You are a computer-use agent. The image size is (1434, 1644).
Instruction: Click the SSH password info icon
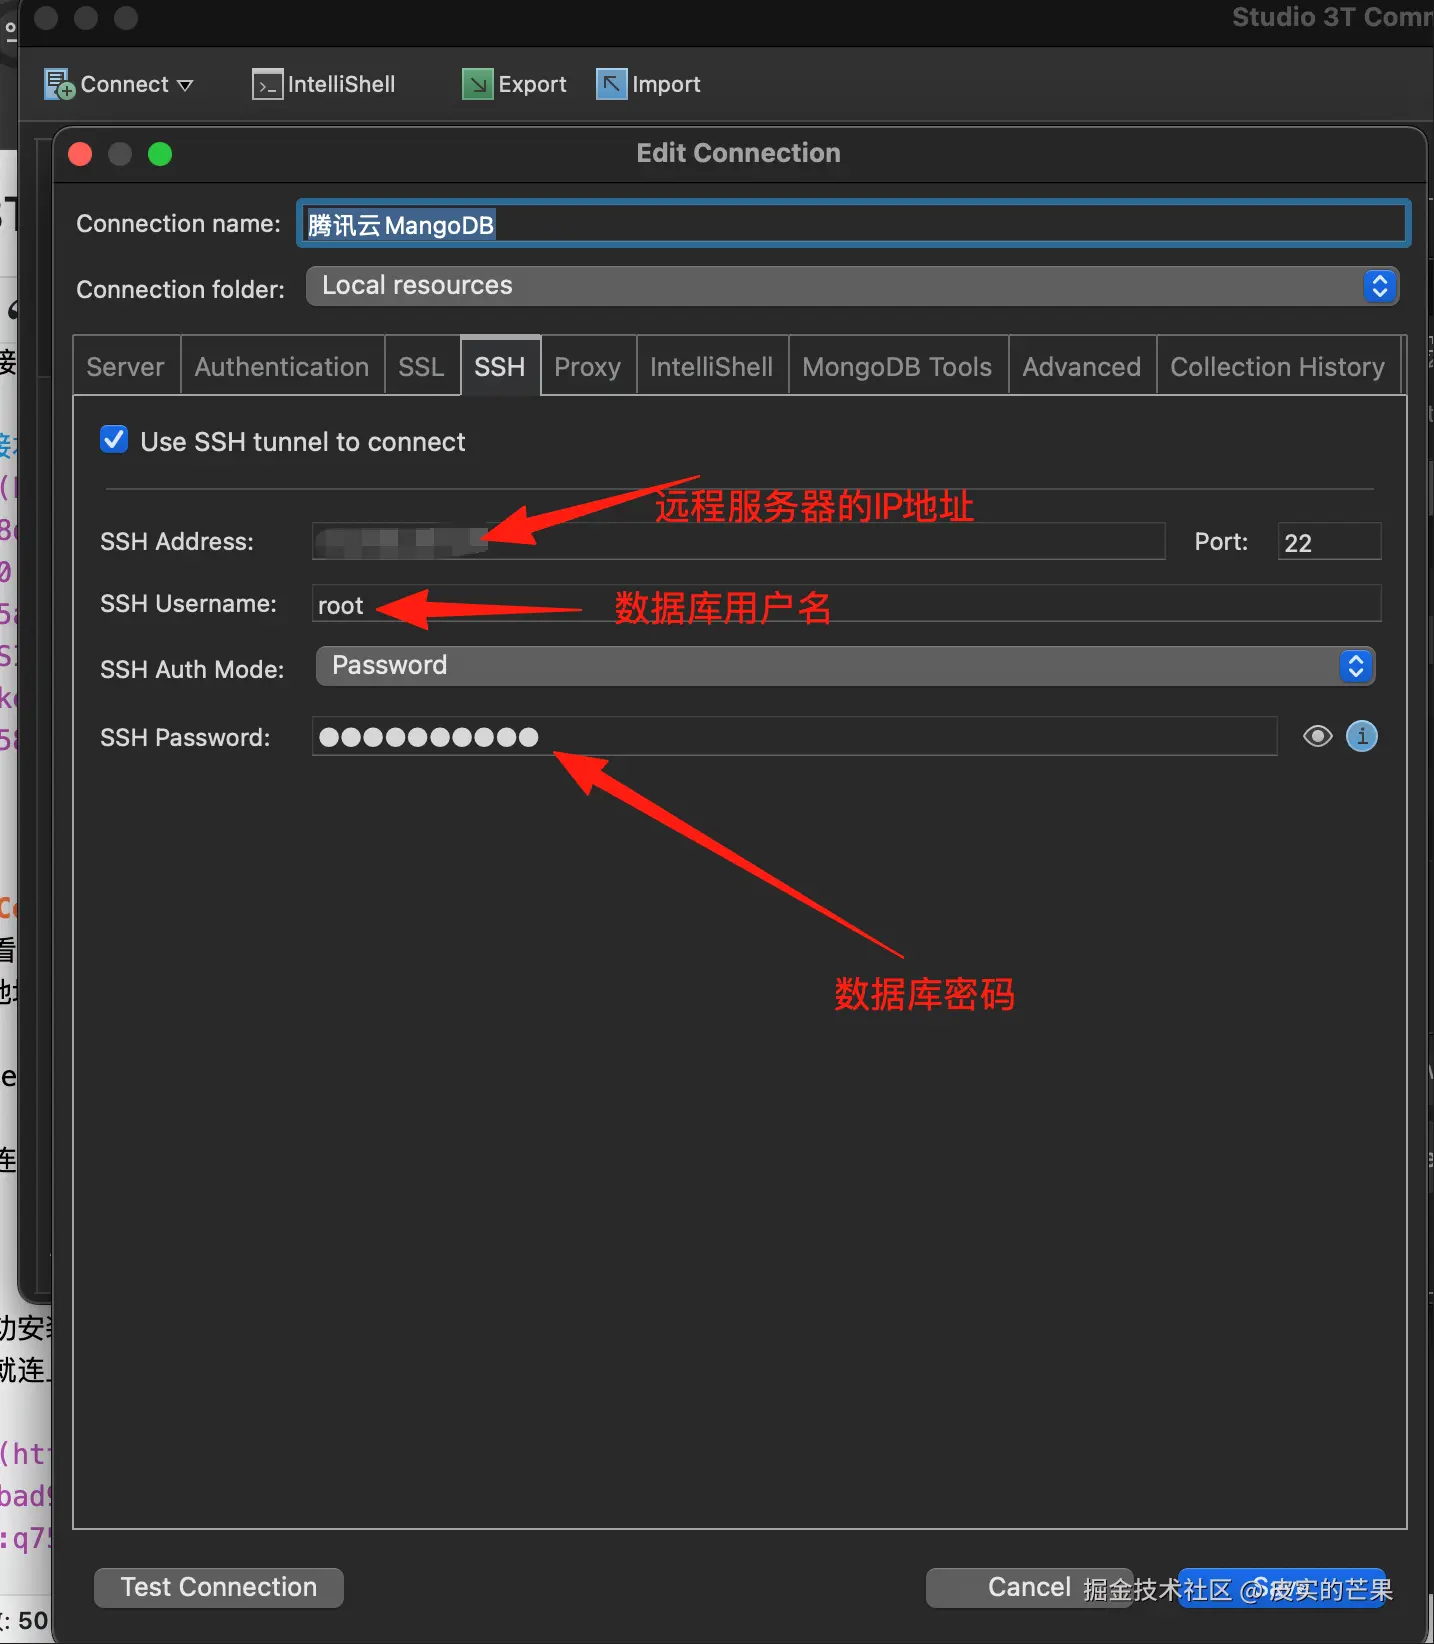[1362, 736]
